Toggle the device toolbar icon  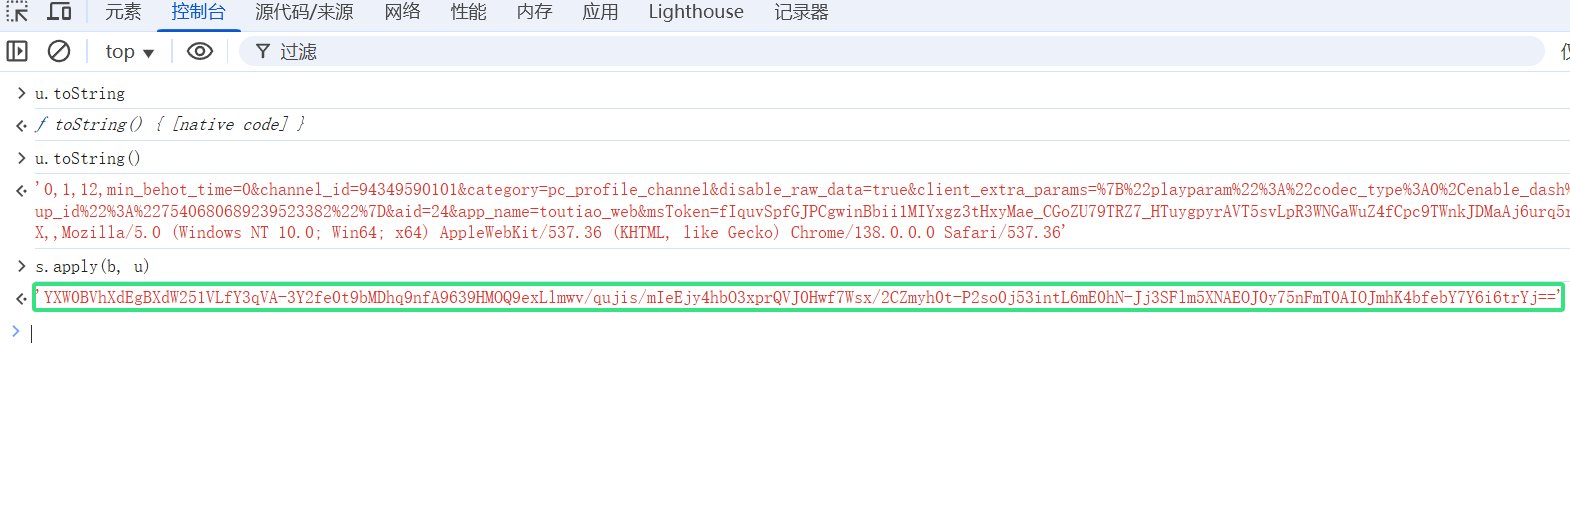pyautogui.click(x=60, y=12)
